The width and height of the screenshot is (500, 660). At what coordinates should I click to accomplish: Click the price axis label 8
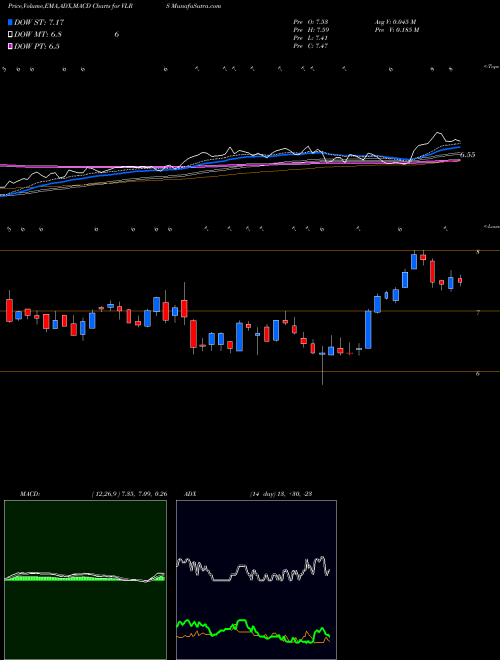click(x=478, y=252)
